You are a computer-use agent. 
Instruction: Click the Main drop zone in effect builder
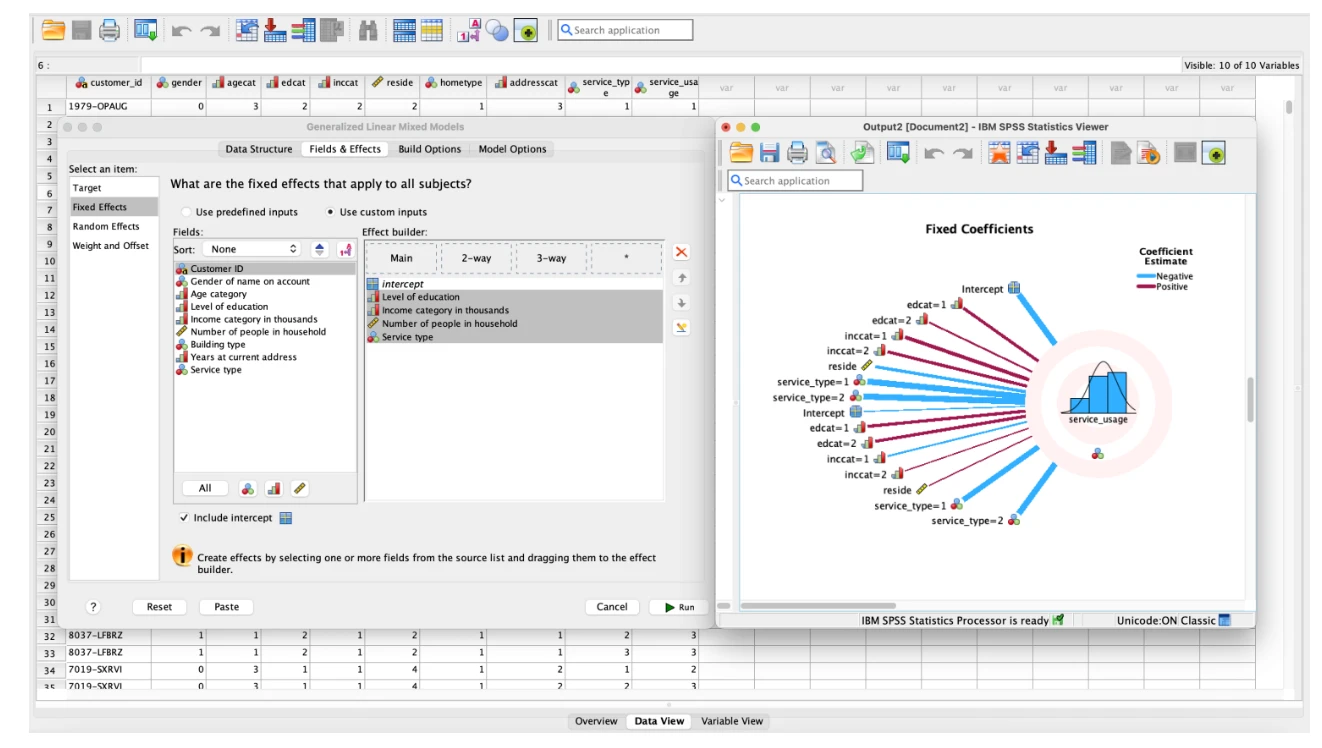(401, 258)
